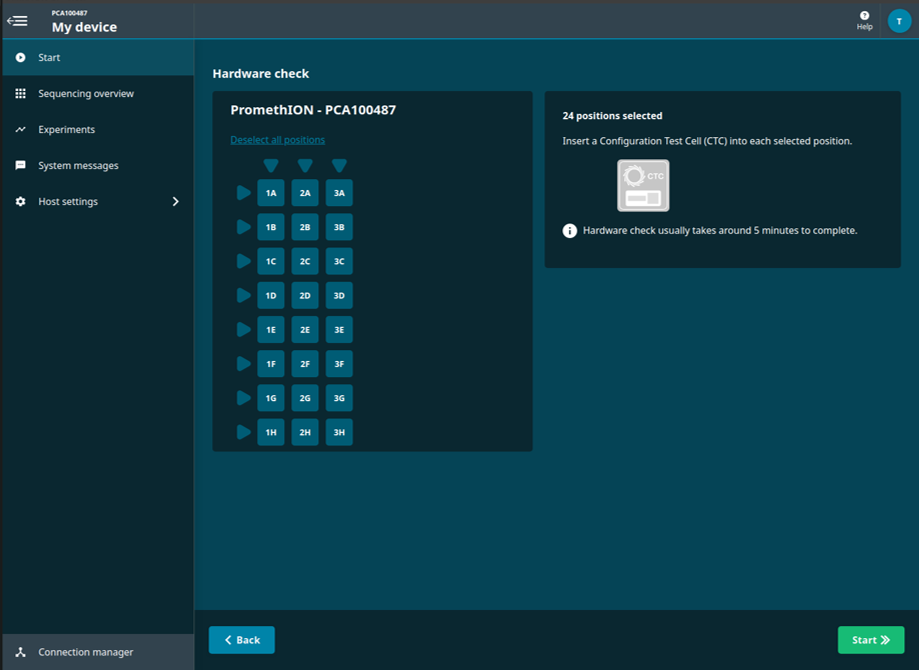Toggle flow cell position 1F

point(271,364)
